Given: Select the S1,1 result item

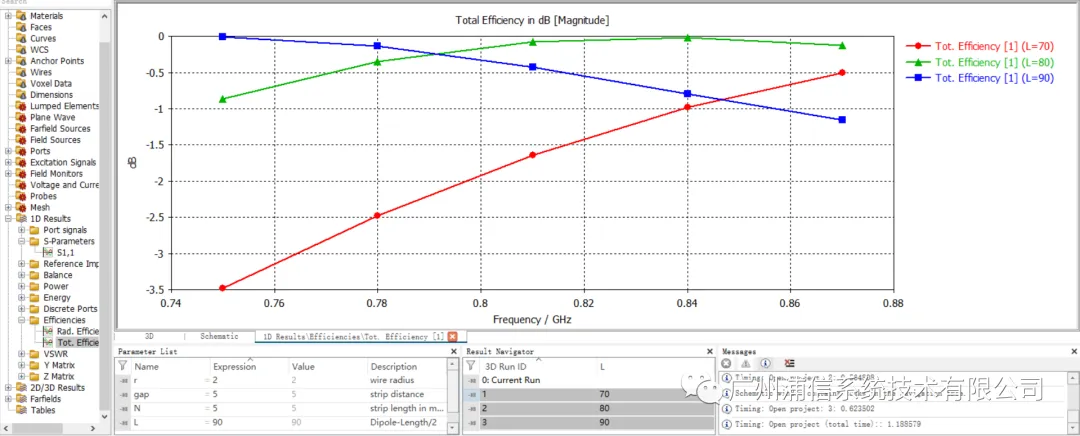Looking at the screenshot, I should pyautogui.click(x=64, y=253).
